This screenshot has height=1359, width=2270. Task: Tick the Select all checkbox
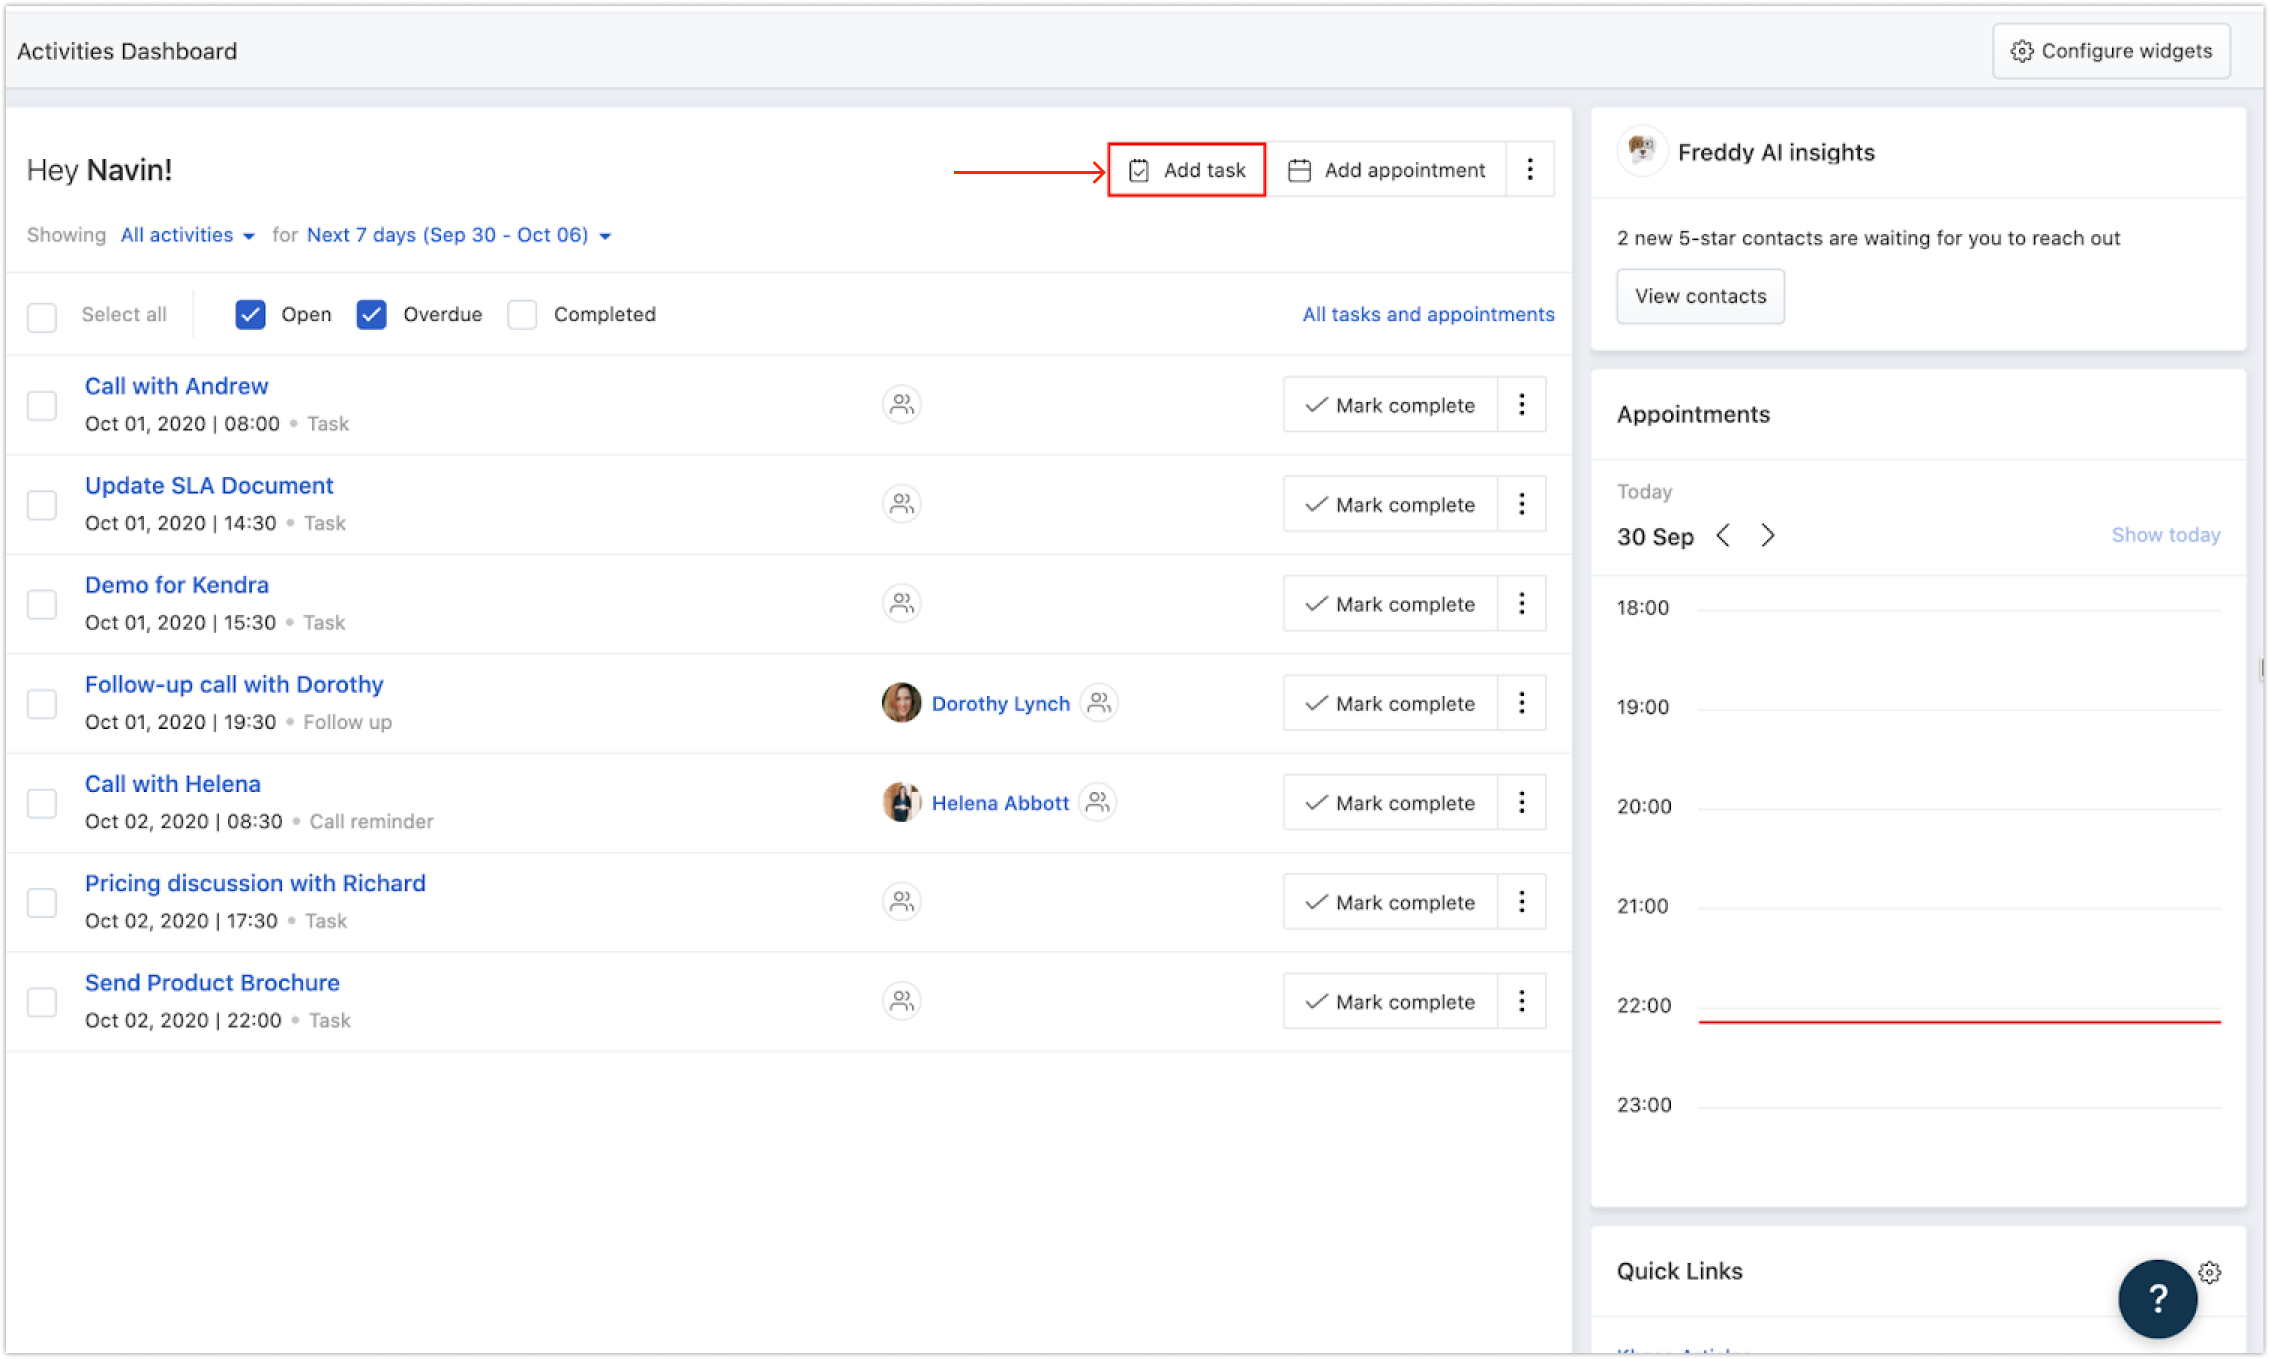pos(42,317)
